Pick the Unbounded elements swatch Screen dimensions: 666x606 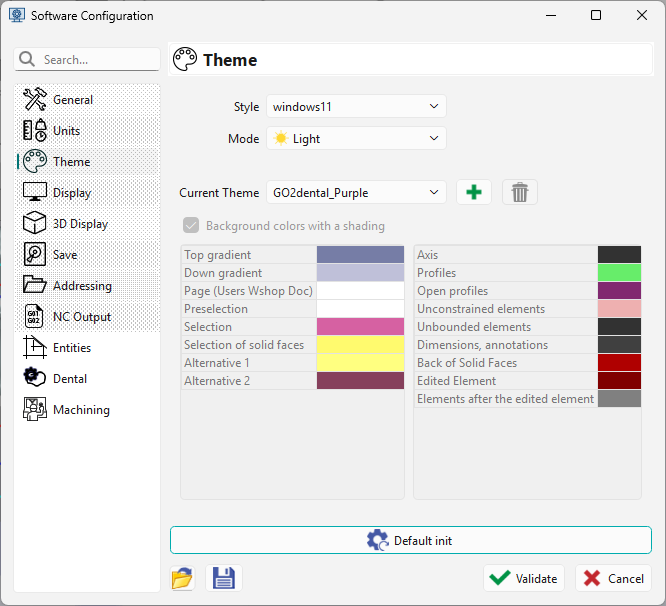619,327
